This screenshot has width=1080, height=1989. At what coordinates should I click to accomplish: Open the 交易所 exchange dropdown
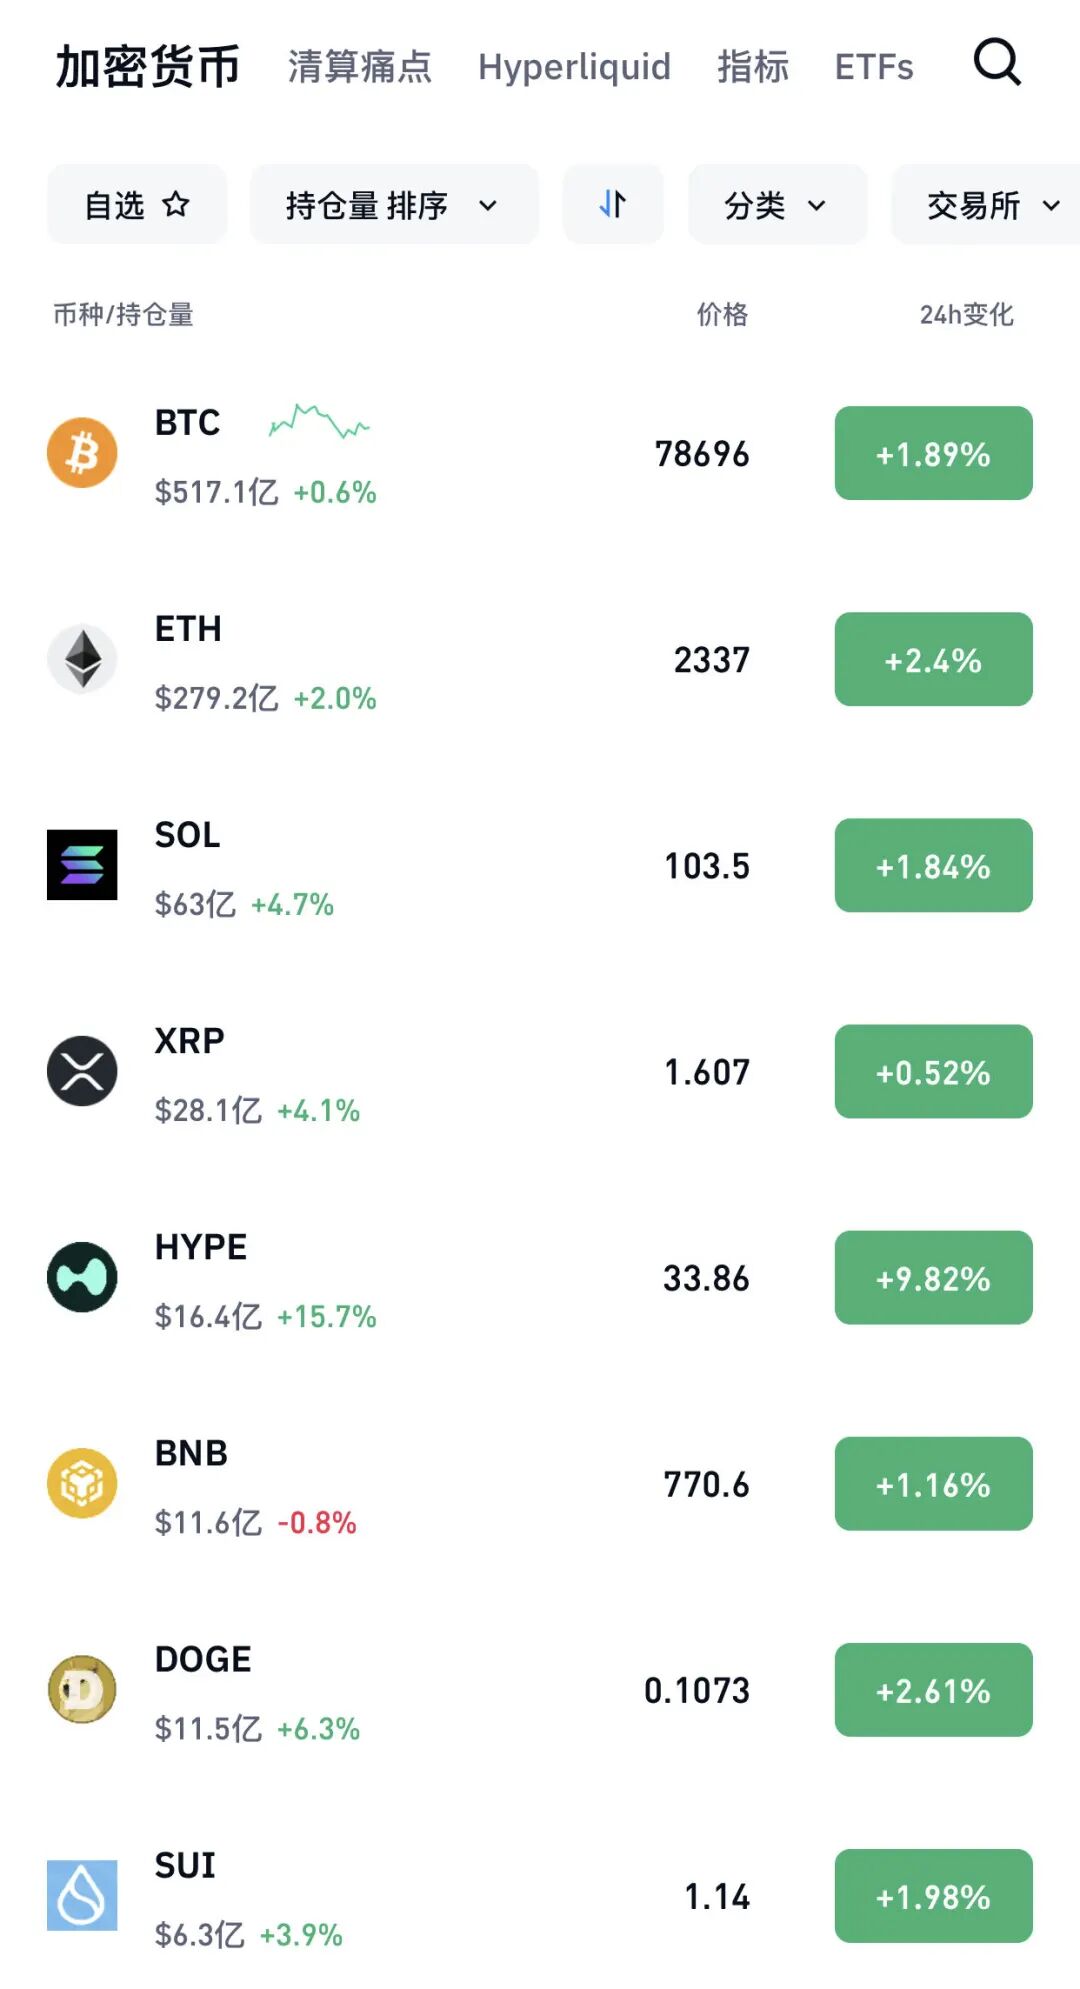point(990,205)
